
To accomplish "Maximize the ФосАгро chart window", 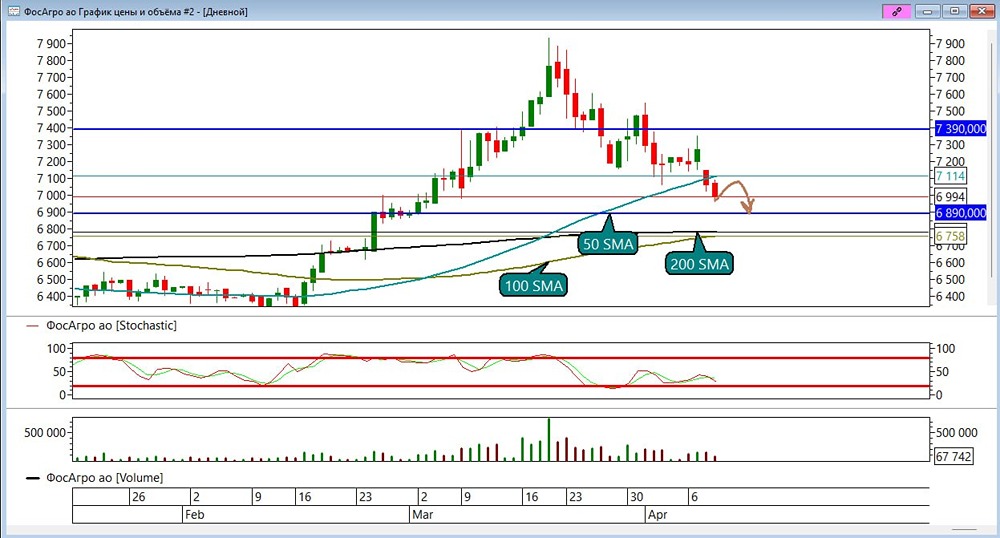I will tap(955, 11).
